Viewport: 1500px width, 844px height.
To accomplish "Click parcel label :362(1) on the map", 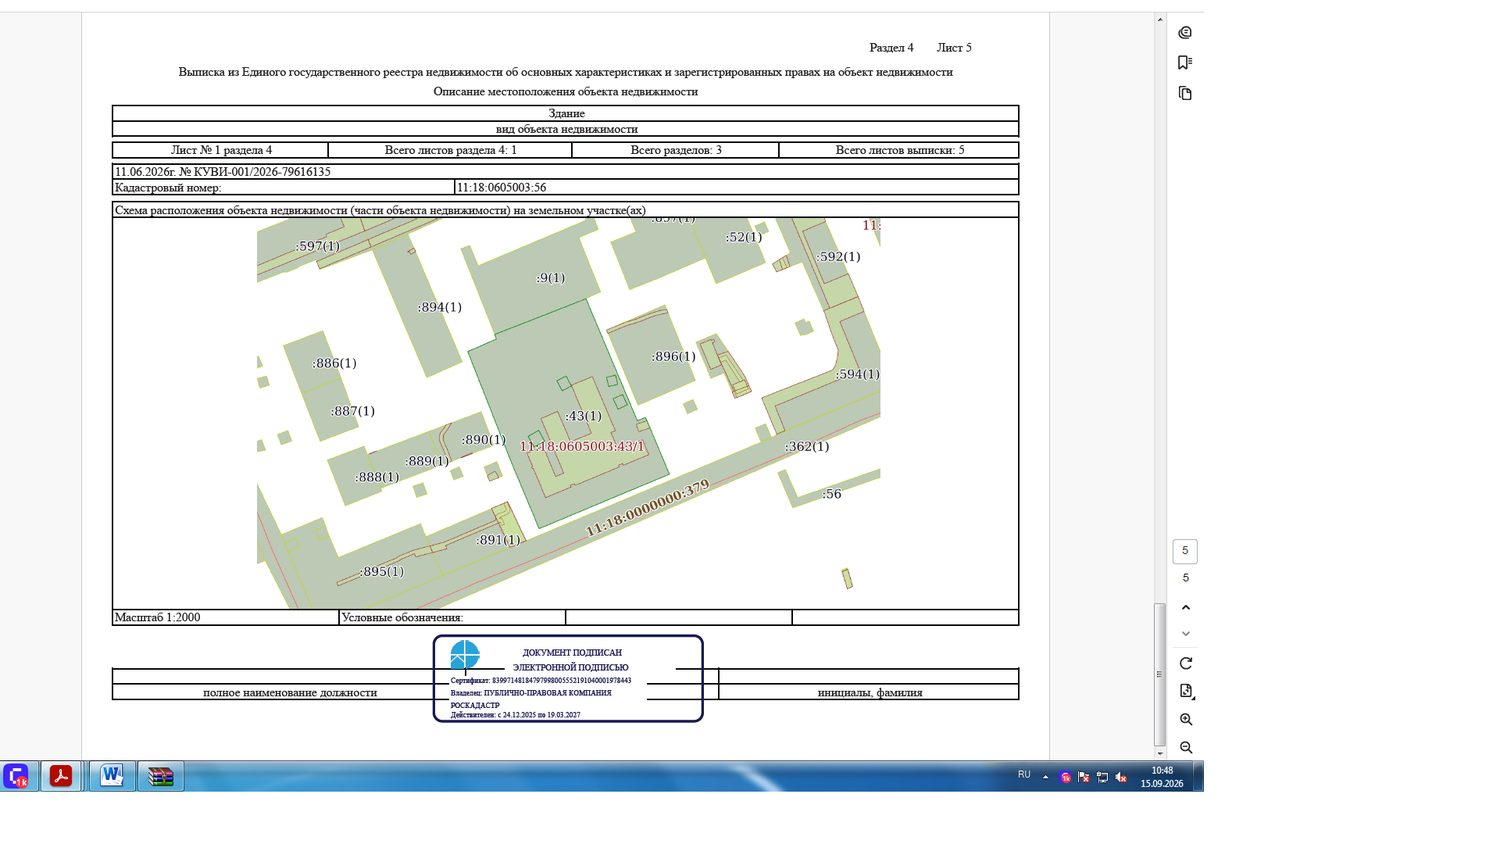I will 806,447.
